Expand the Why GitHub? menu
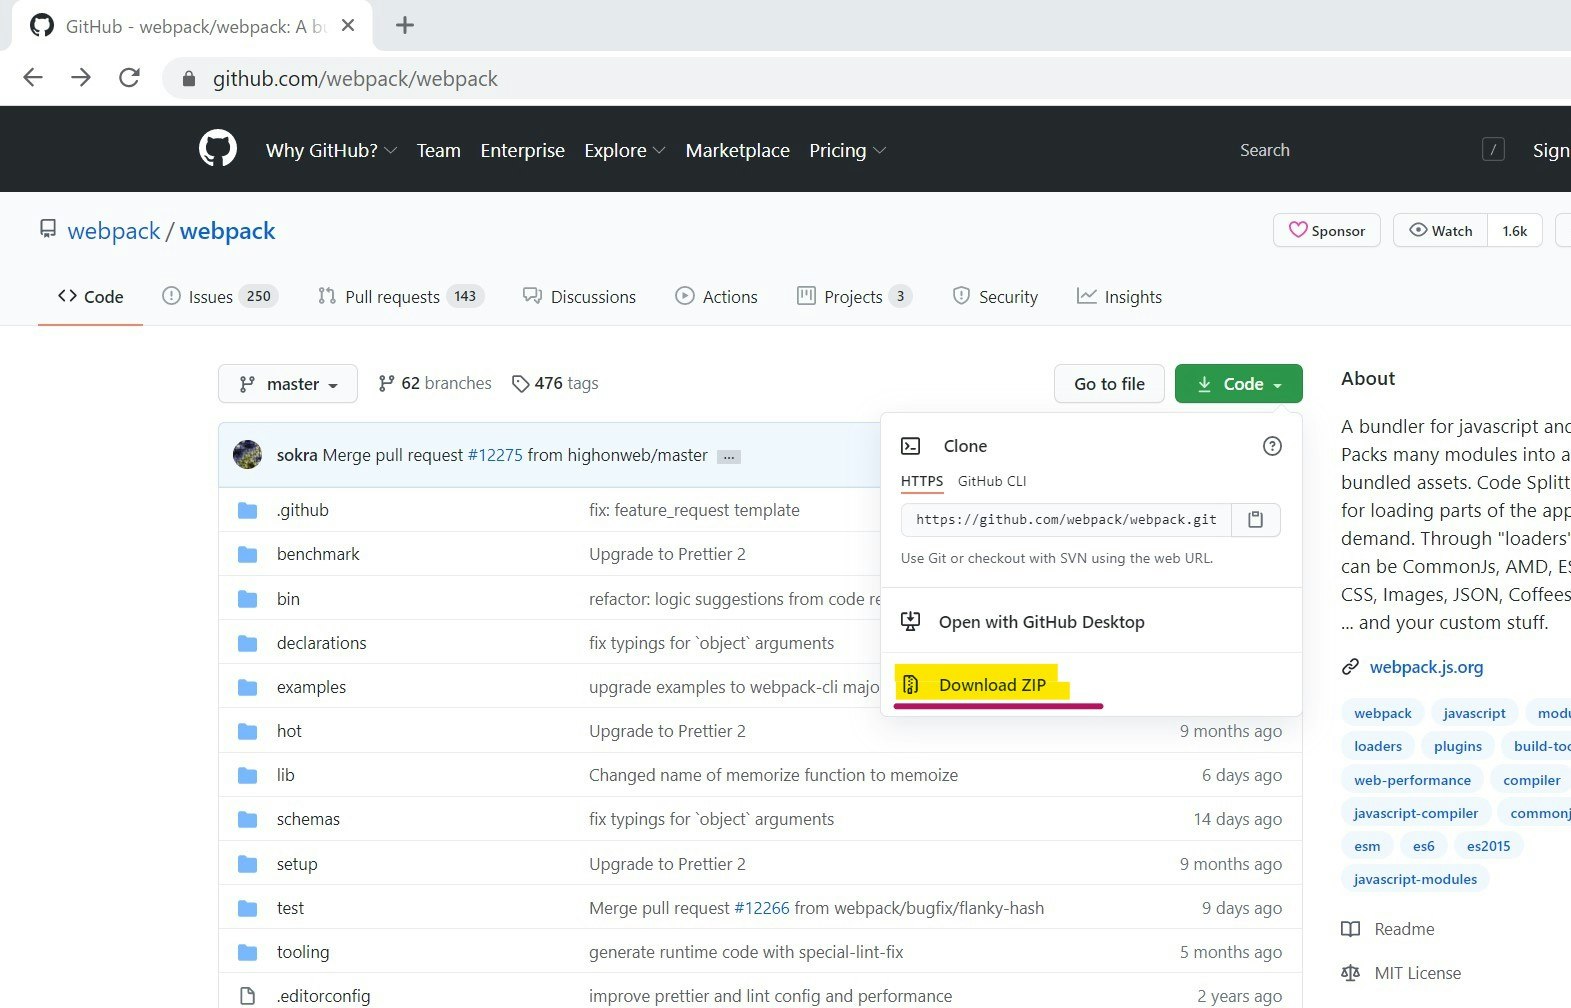The height and width of the screenshot is (1008, 1571). (331, 150)
